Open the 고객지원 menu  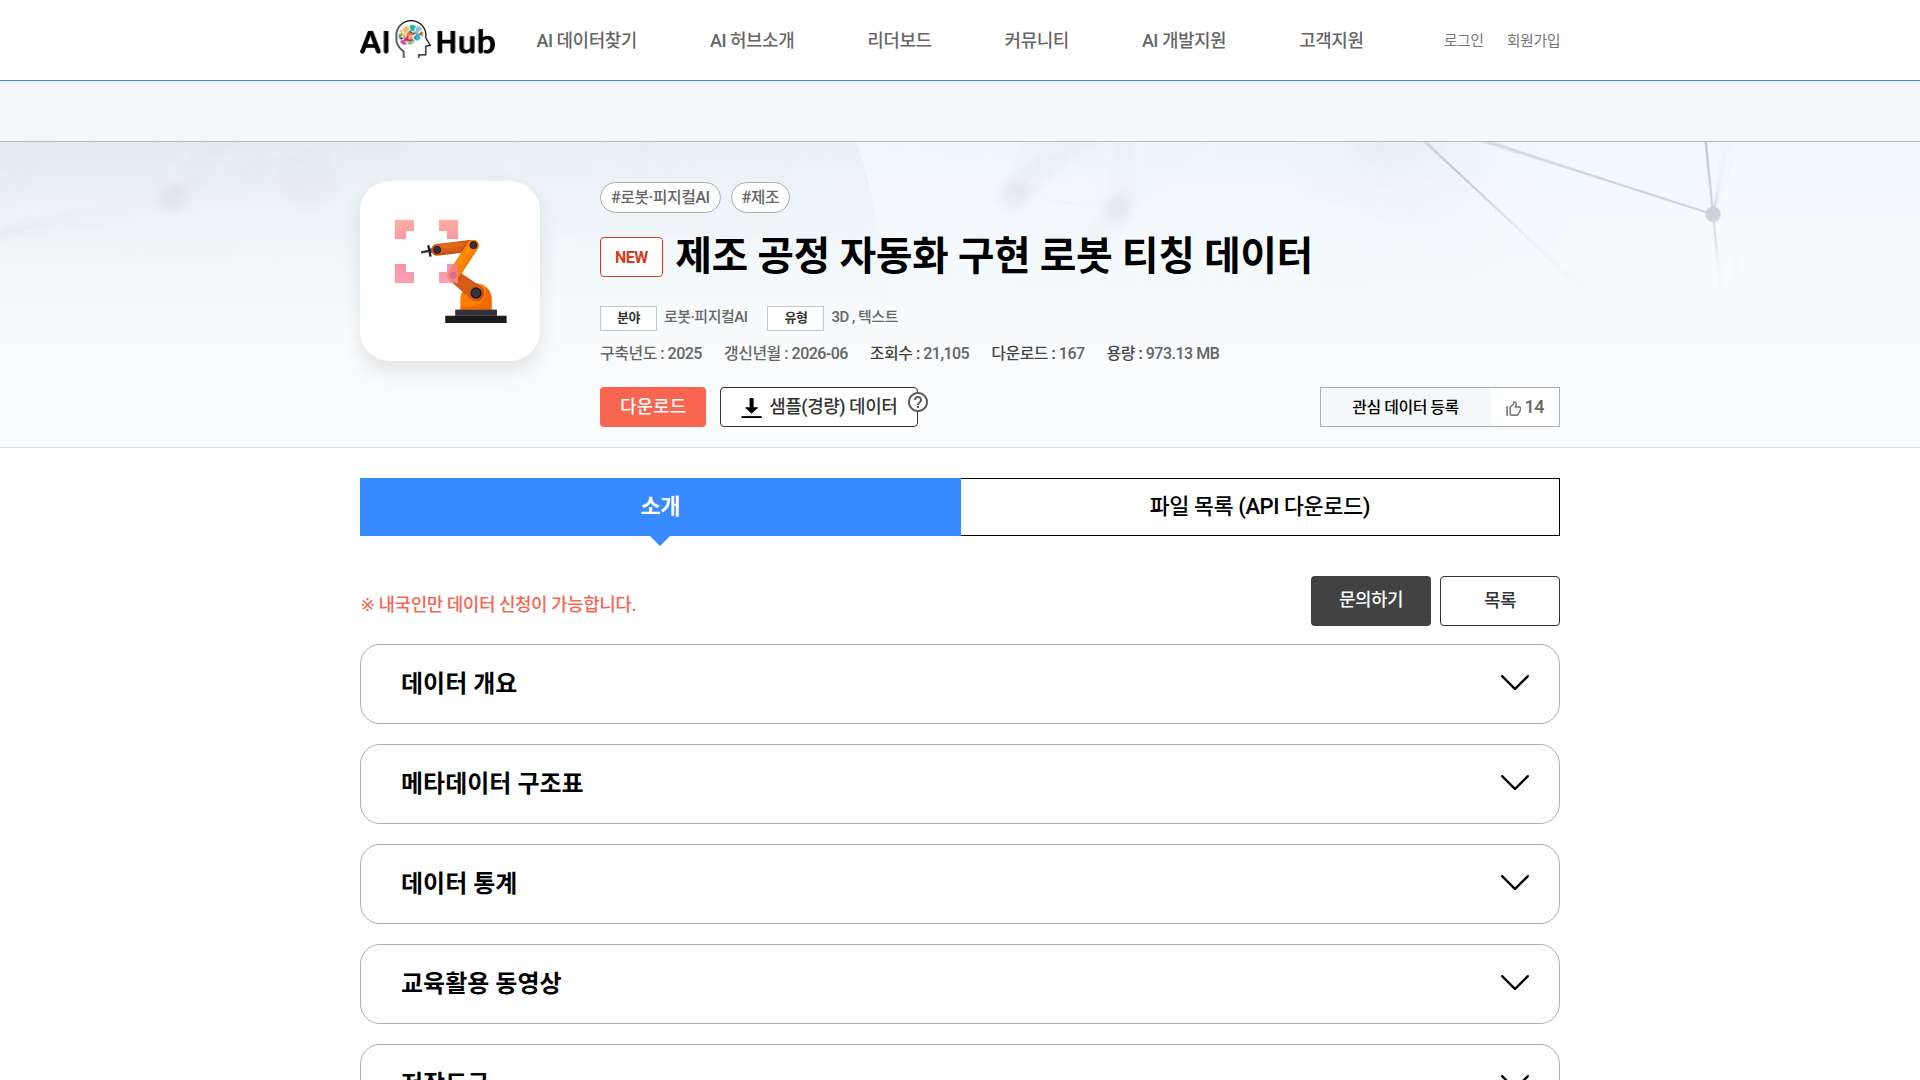click(x=1331, y=40)
